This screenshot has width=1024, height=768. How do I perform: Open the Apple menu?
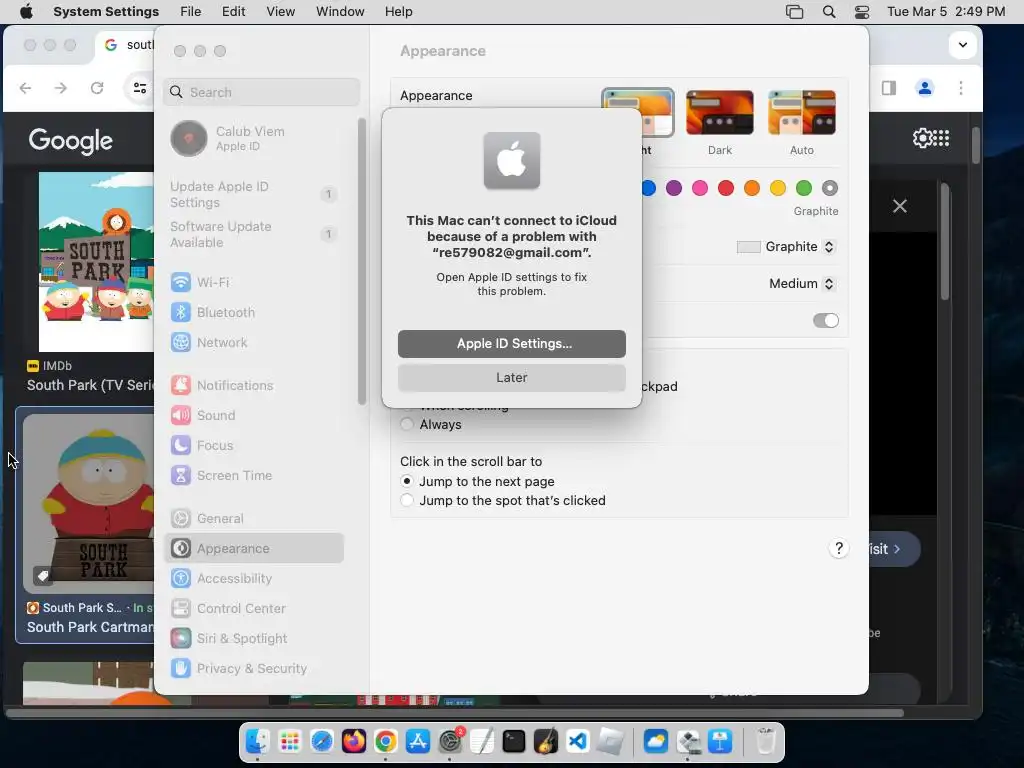(26, 12)
